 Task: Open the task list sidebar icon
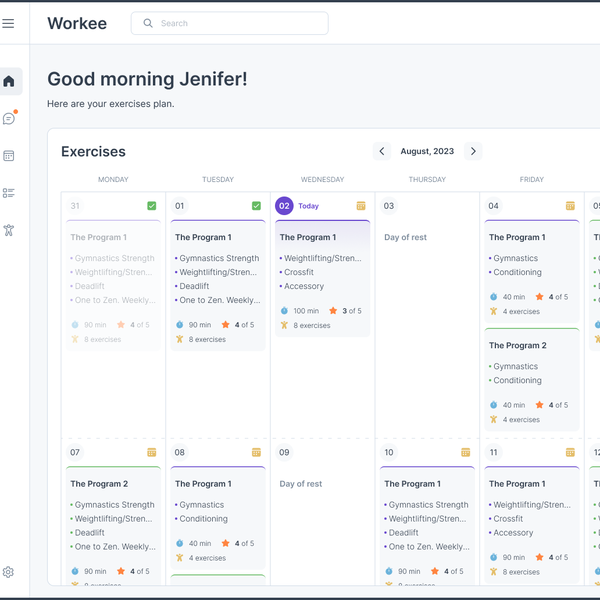coord(8,193)
